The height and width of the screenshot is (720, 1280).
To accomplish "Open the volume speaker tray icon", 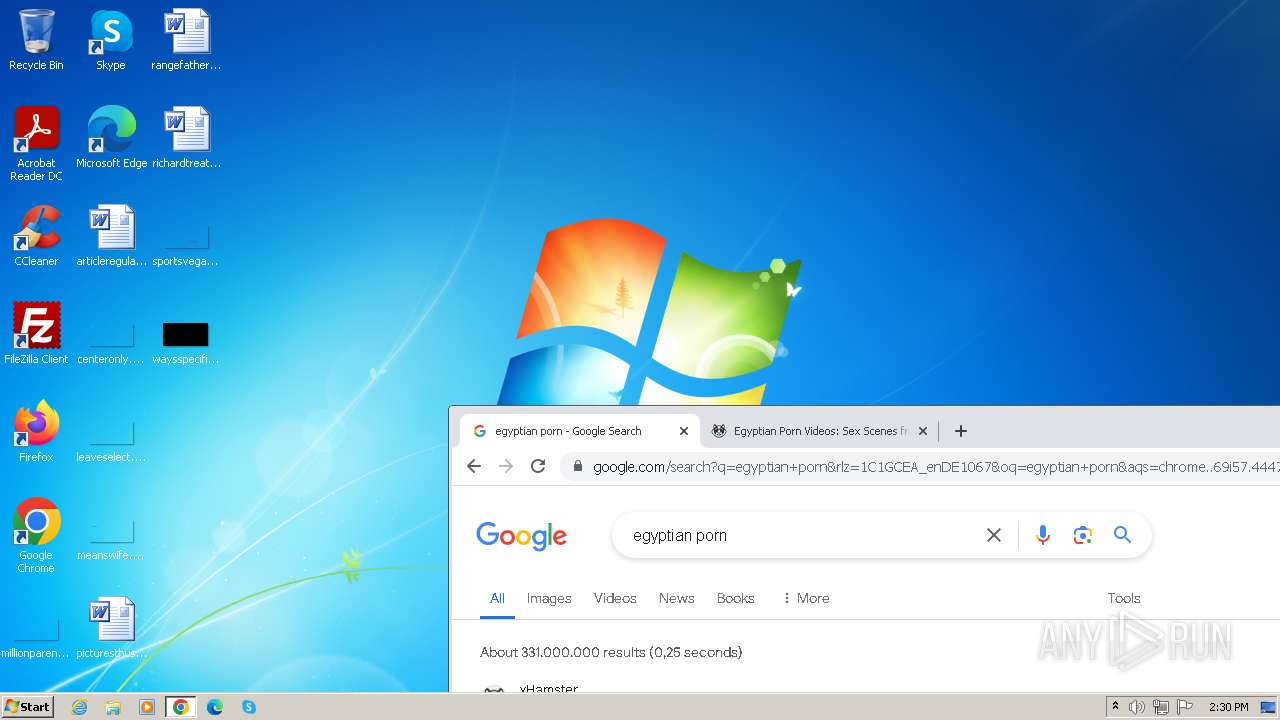I will 1137,707.
